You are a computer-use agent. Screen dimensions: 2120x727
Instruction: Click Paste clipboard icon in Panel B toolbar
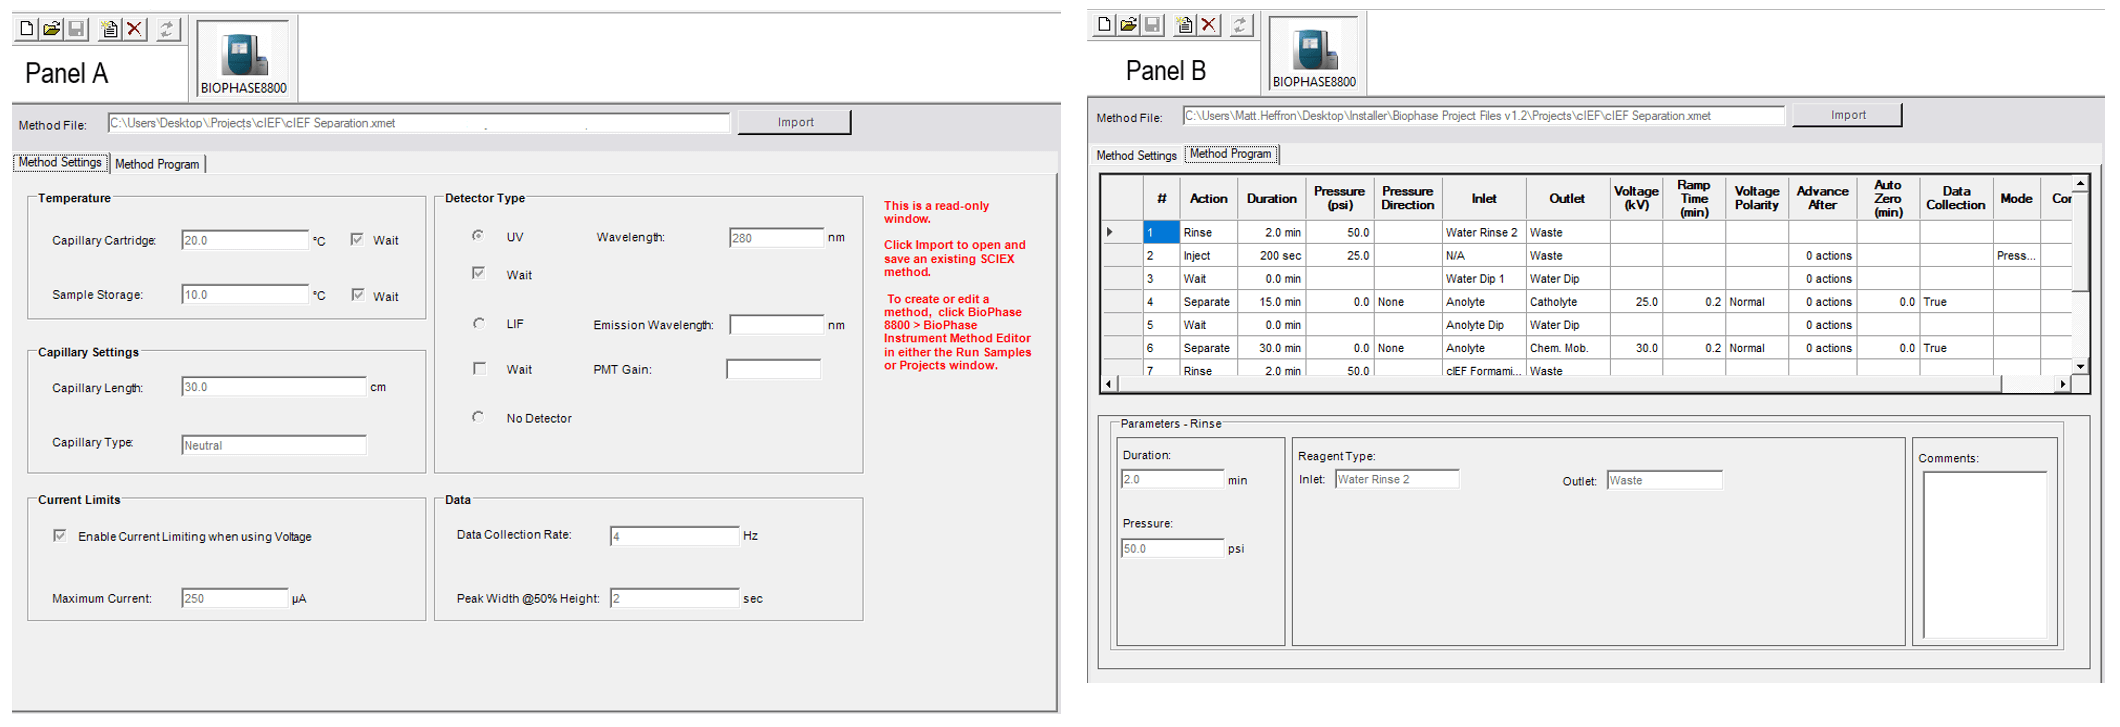tap(1185, 24)
